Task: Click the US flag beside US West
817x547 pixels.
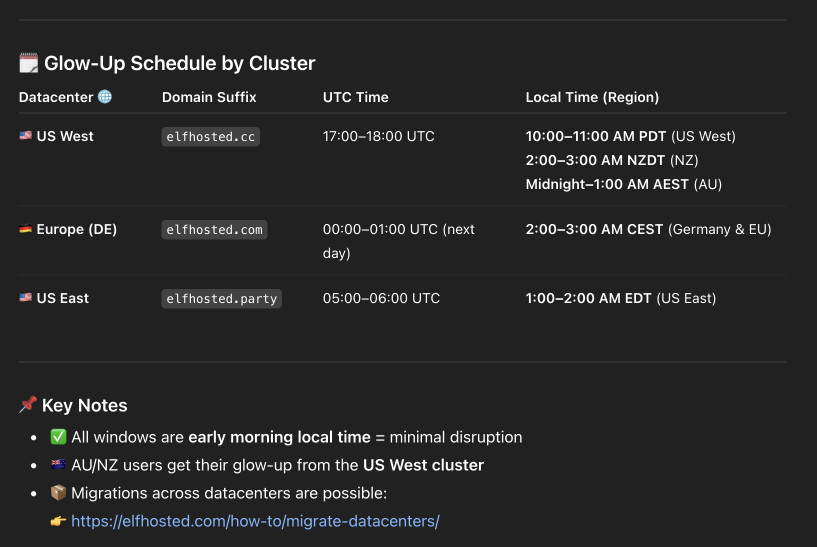Action: 26,135
